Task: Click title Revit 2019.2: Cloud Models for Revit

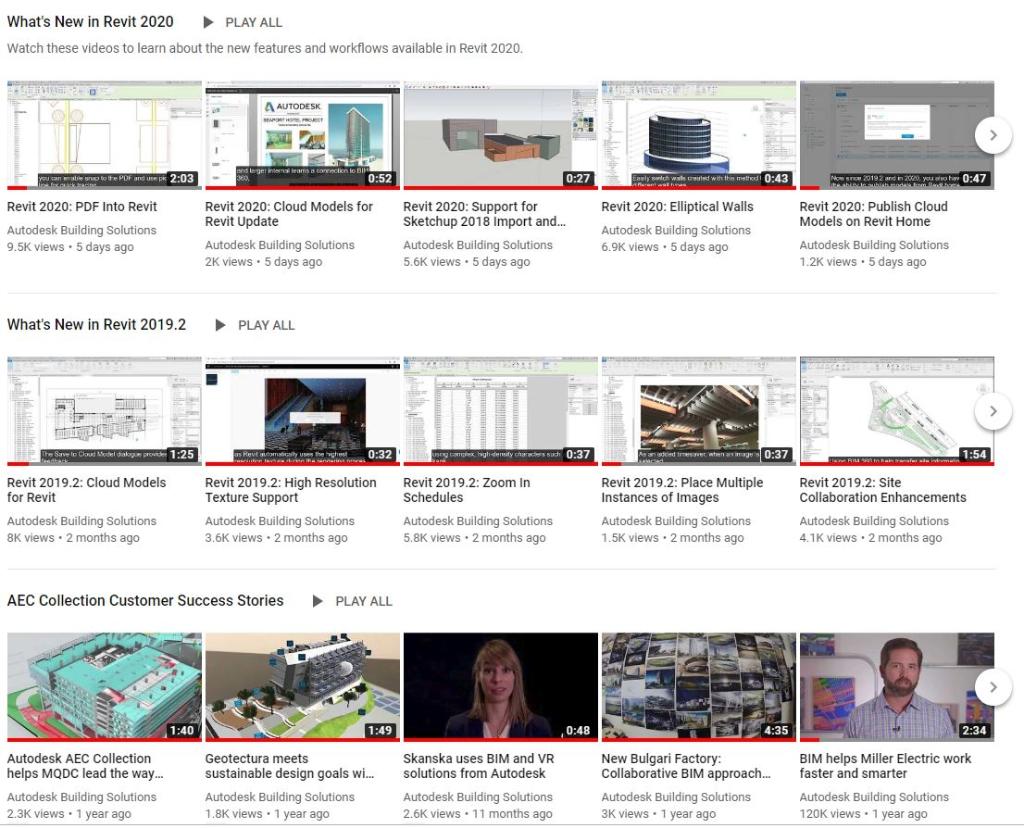Action: point(86,490)
